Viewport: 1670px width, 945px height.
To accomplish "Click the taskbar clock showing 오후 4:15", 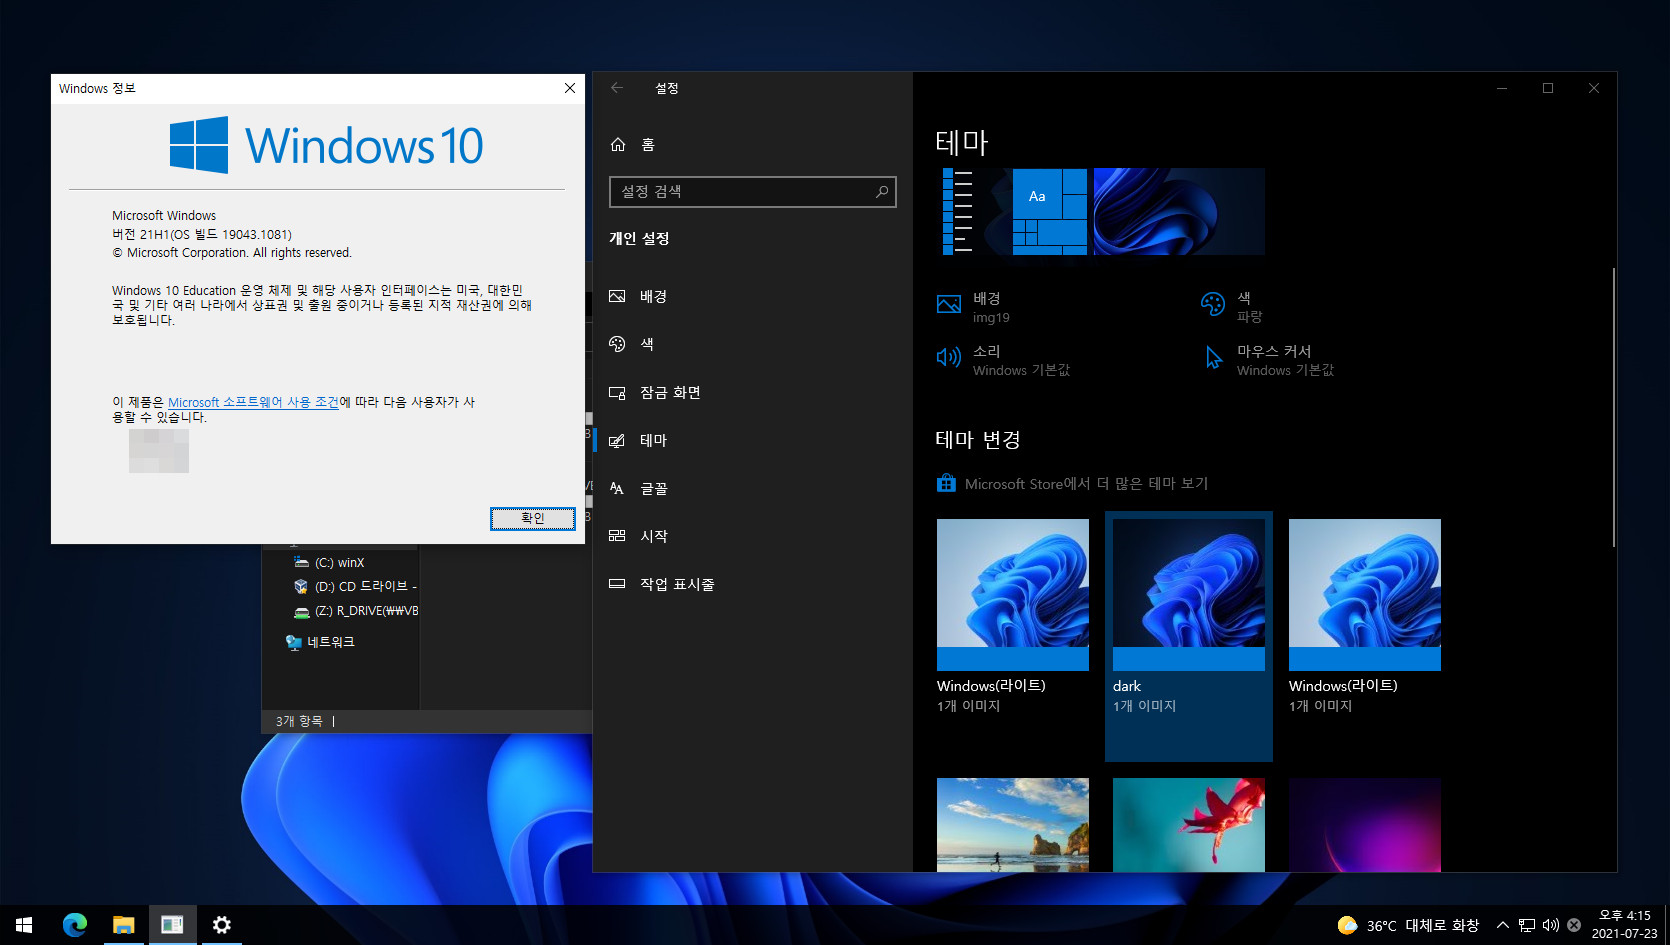I will (1624, 925).
